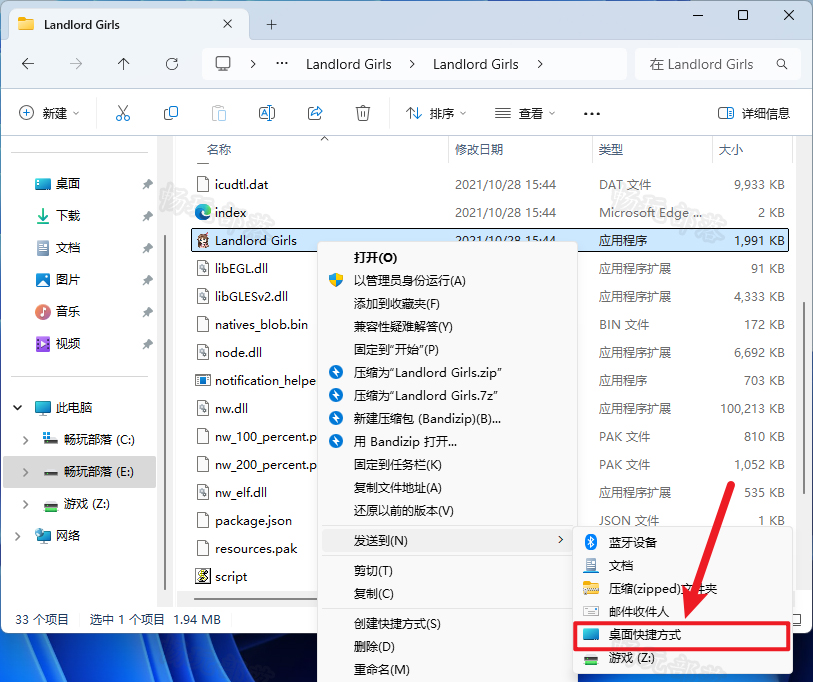Open a new tab with plus button
The image size is (813, 682).
pyautogui.click(x=271, y=24)
